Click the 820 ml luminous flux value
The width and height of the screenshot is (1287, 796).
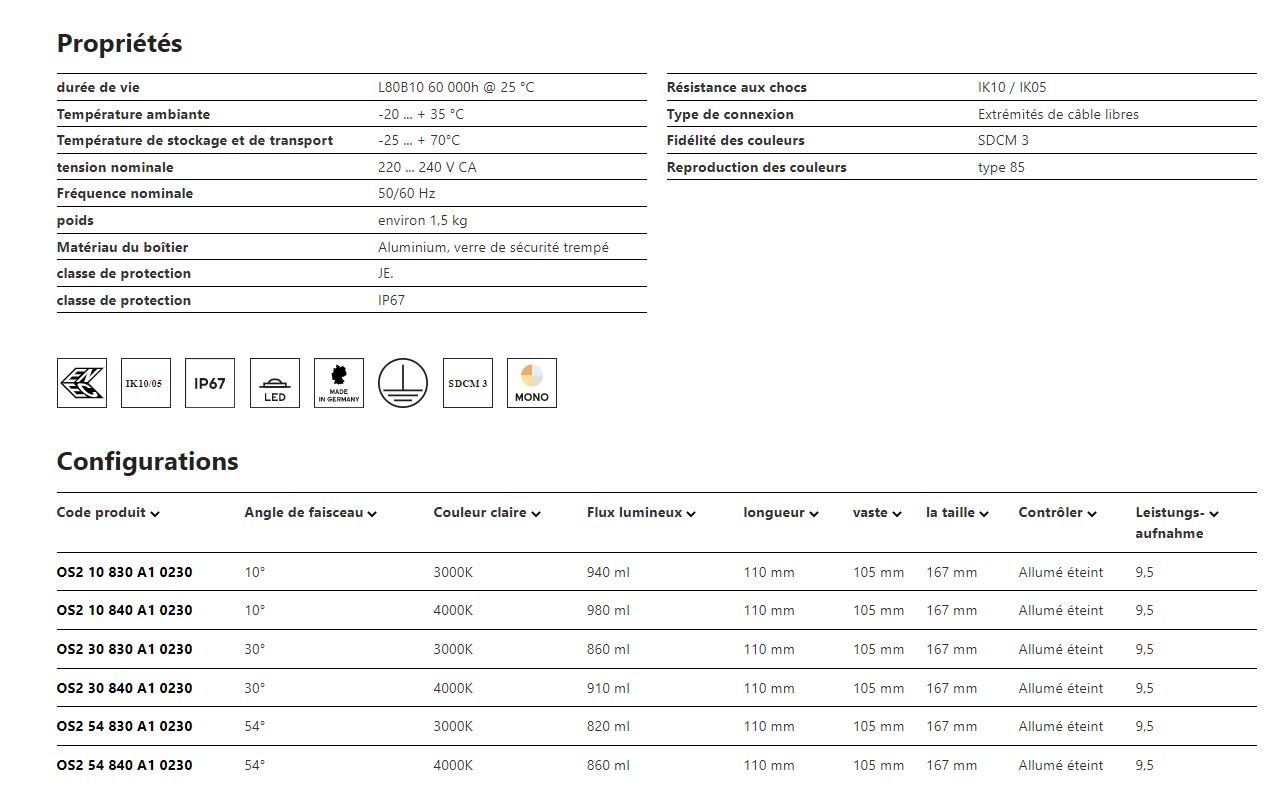(x=608, y=726)
